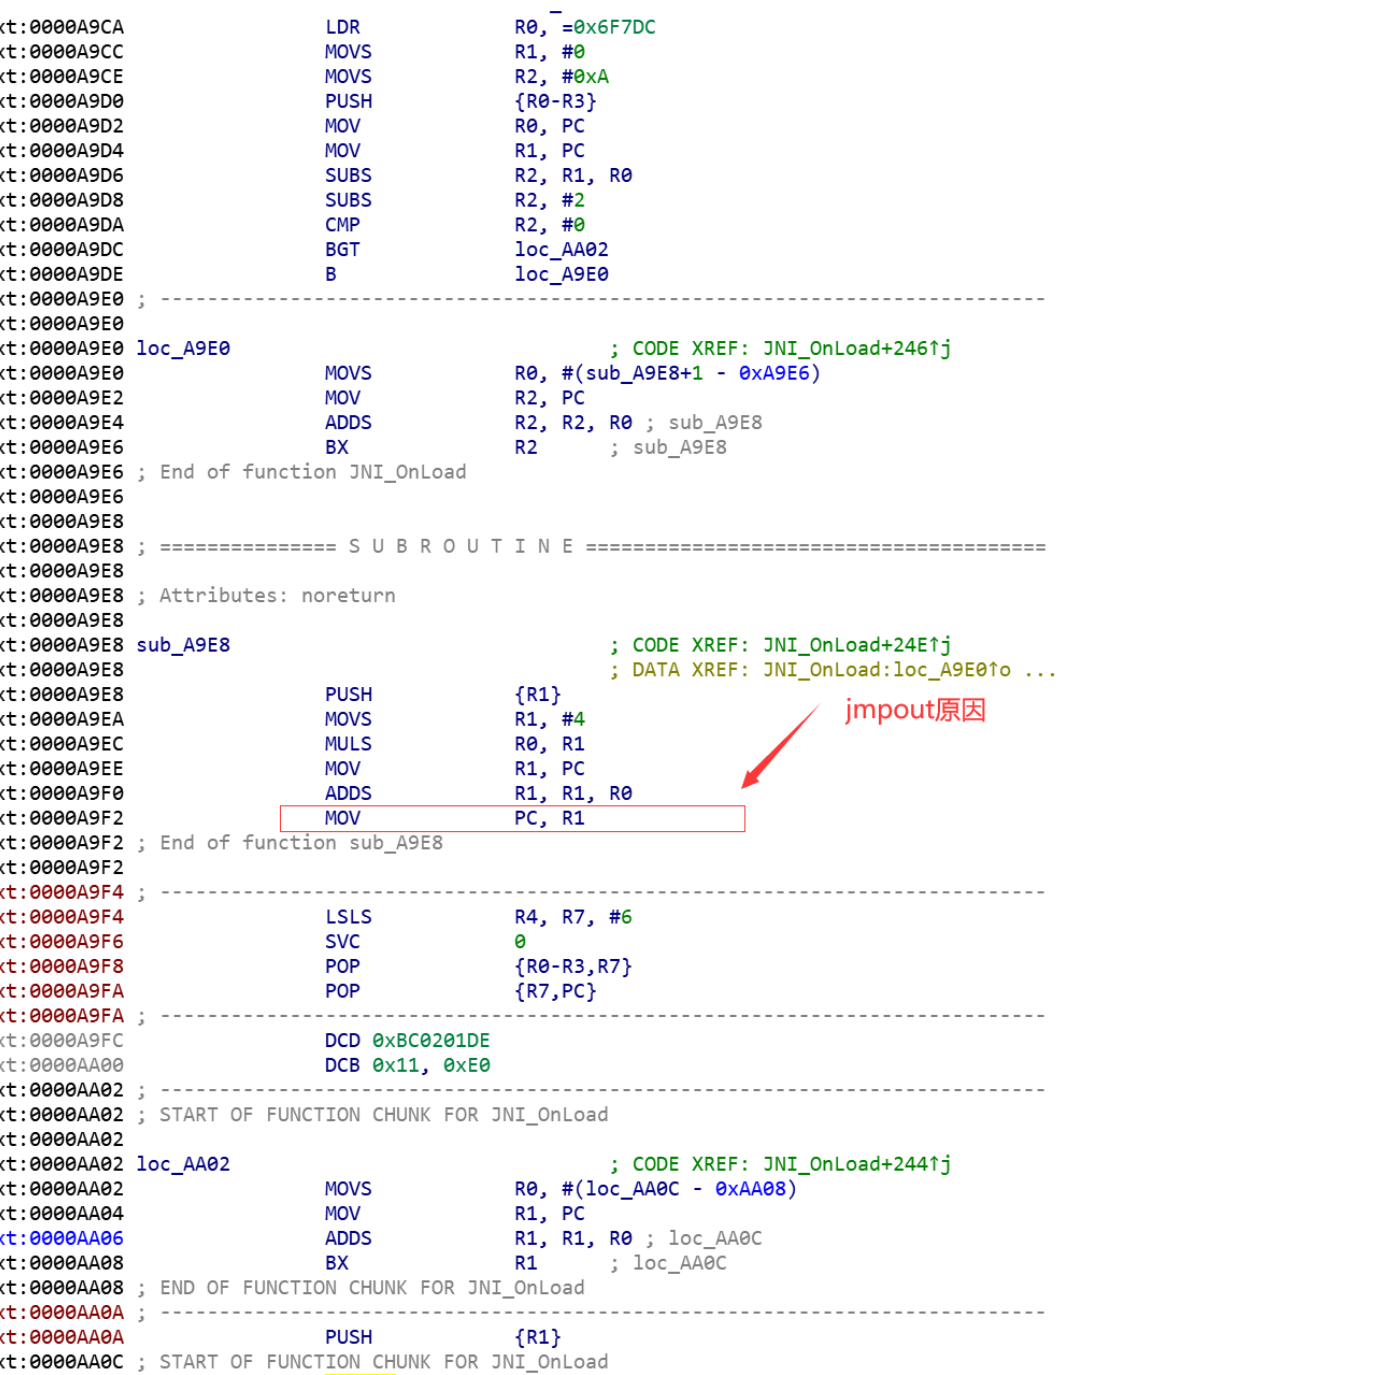
Task: Click the MOV PC, R1 instruction
Action: pyautogui.click(x=455, y=818)
